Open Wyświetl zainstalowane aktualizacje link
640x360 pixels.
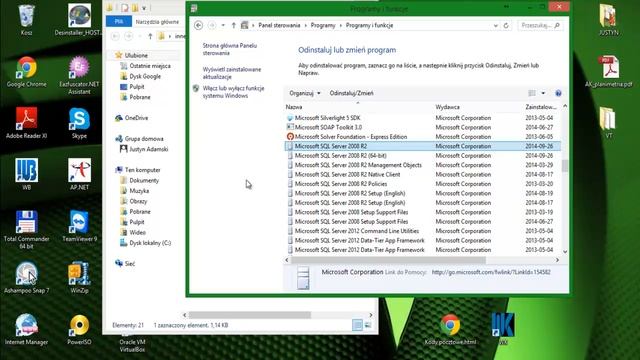[x=232, y=73]
